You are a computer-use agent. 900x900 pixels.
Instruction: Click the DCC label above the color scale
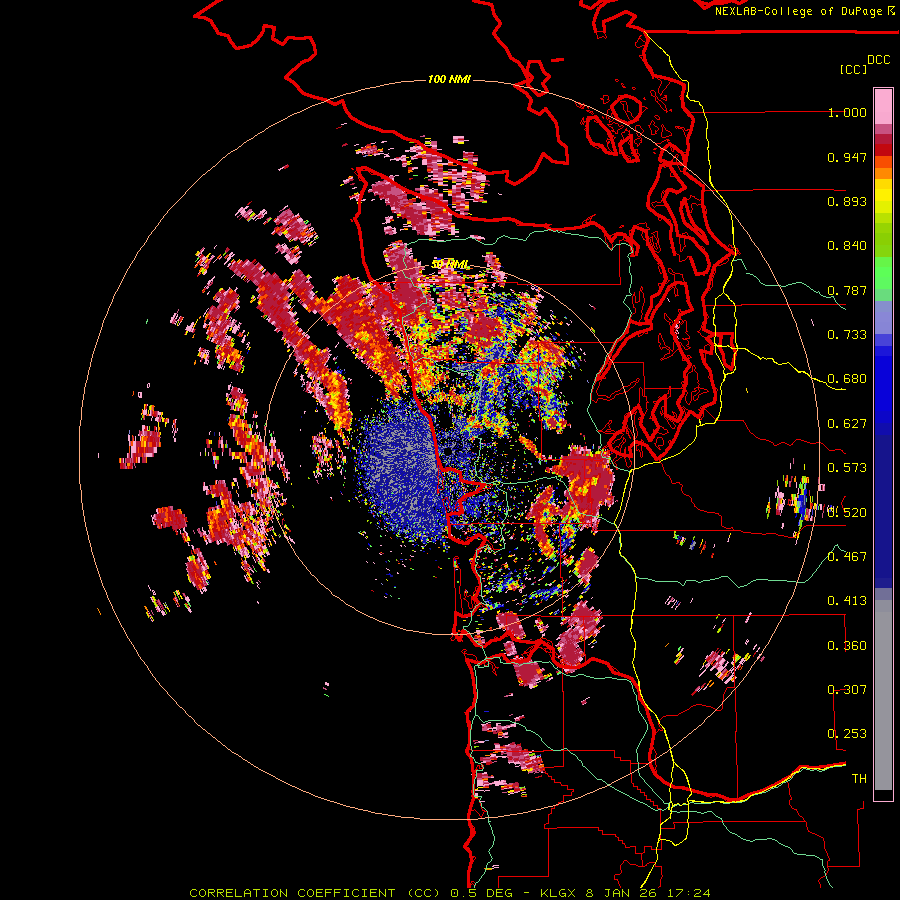click(x=879, y=60)
